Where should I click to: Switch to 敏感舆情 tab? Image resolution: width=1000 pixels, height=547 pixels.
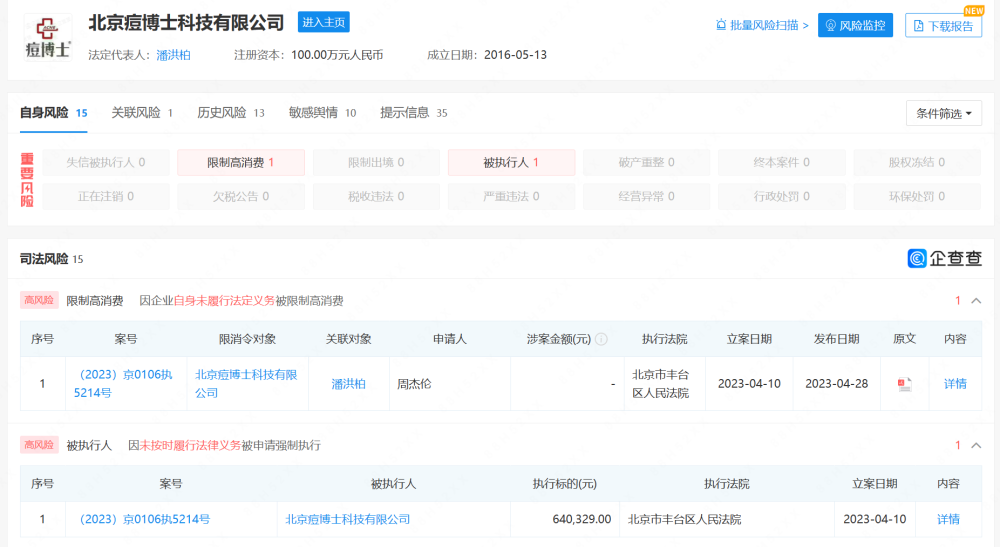coord(322,113)
